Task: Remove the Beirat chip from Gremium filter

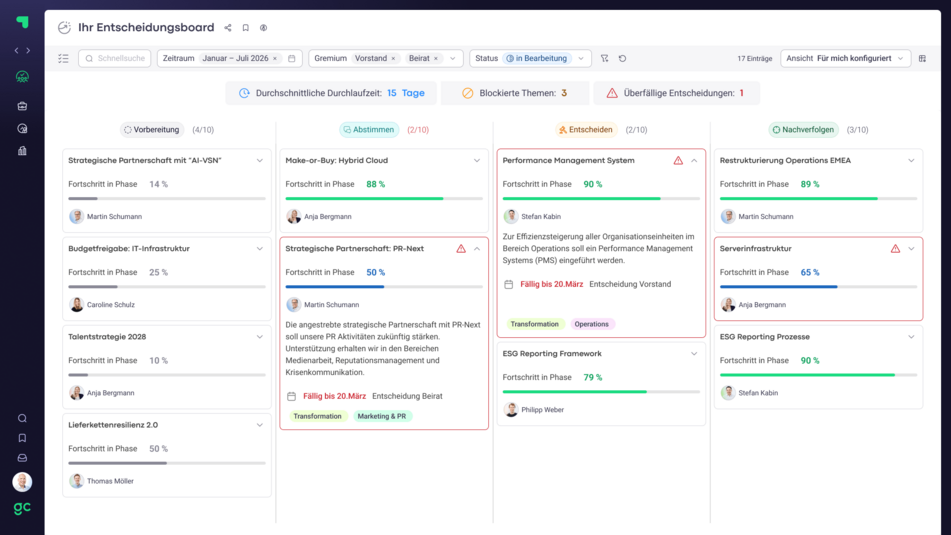Action: (x=436, y=59)
